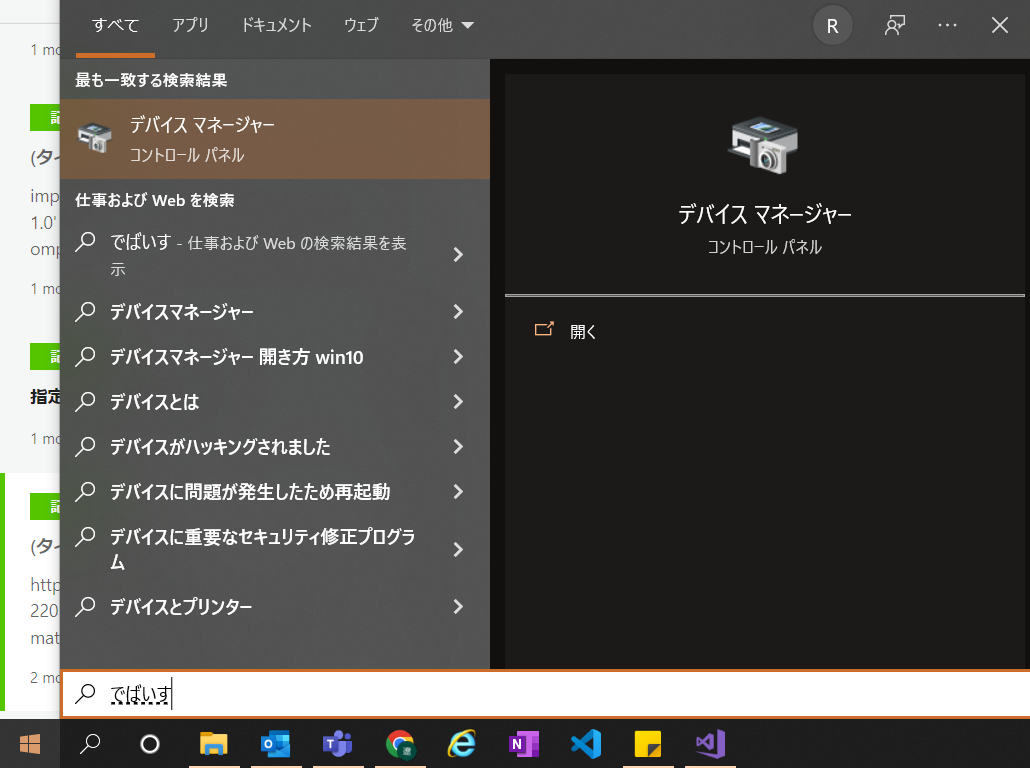
Task: Launch OneNote from the taskbar
Action: 523,745
